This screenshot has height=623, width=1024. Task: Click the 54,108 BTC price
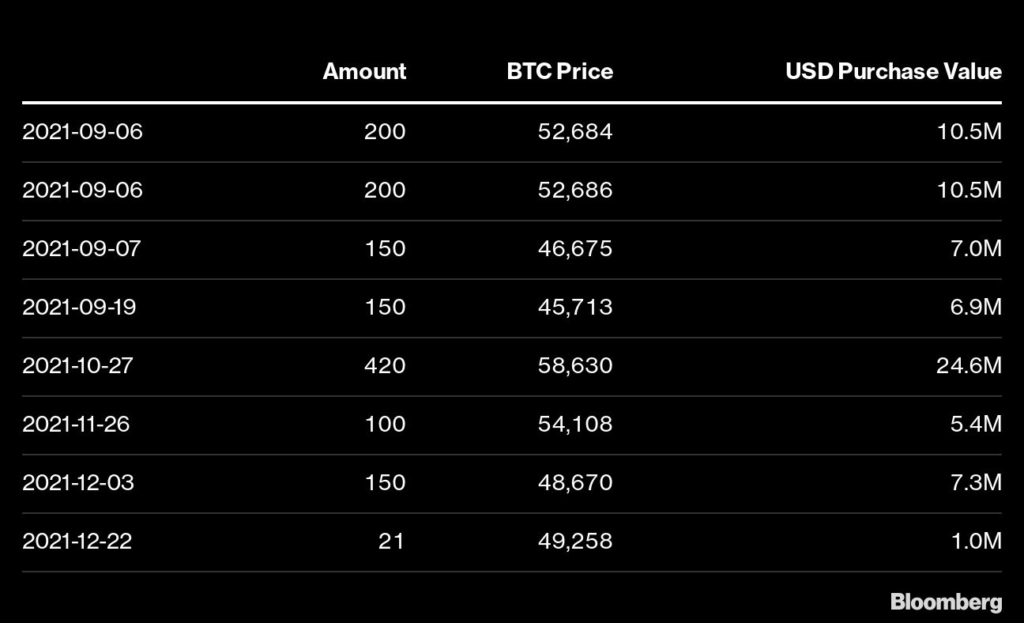click(x=575, y=424)
